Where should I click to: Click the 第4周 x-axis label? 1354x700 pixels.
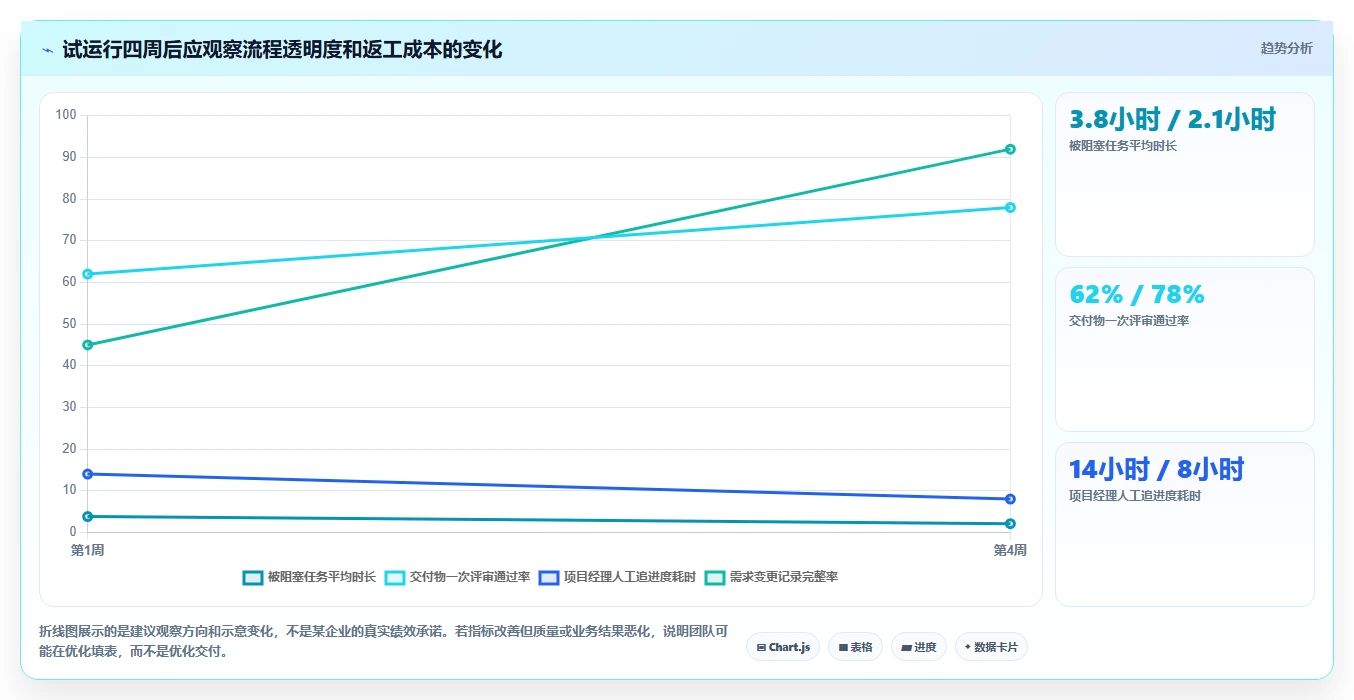pyautogui.click(x=1010, y=550)
